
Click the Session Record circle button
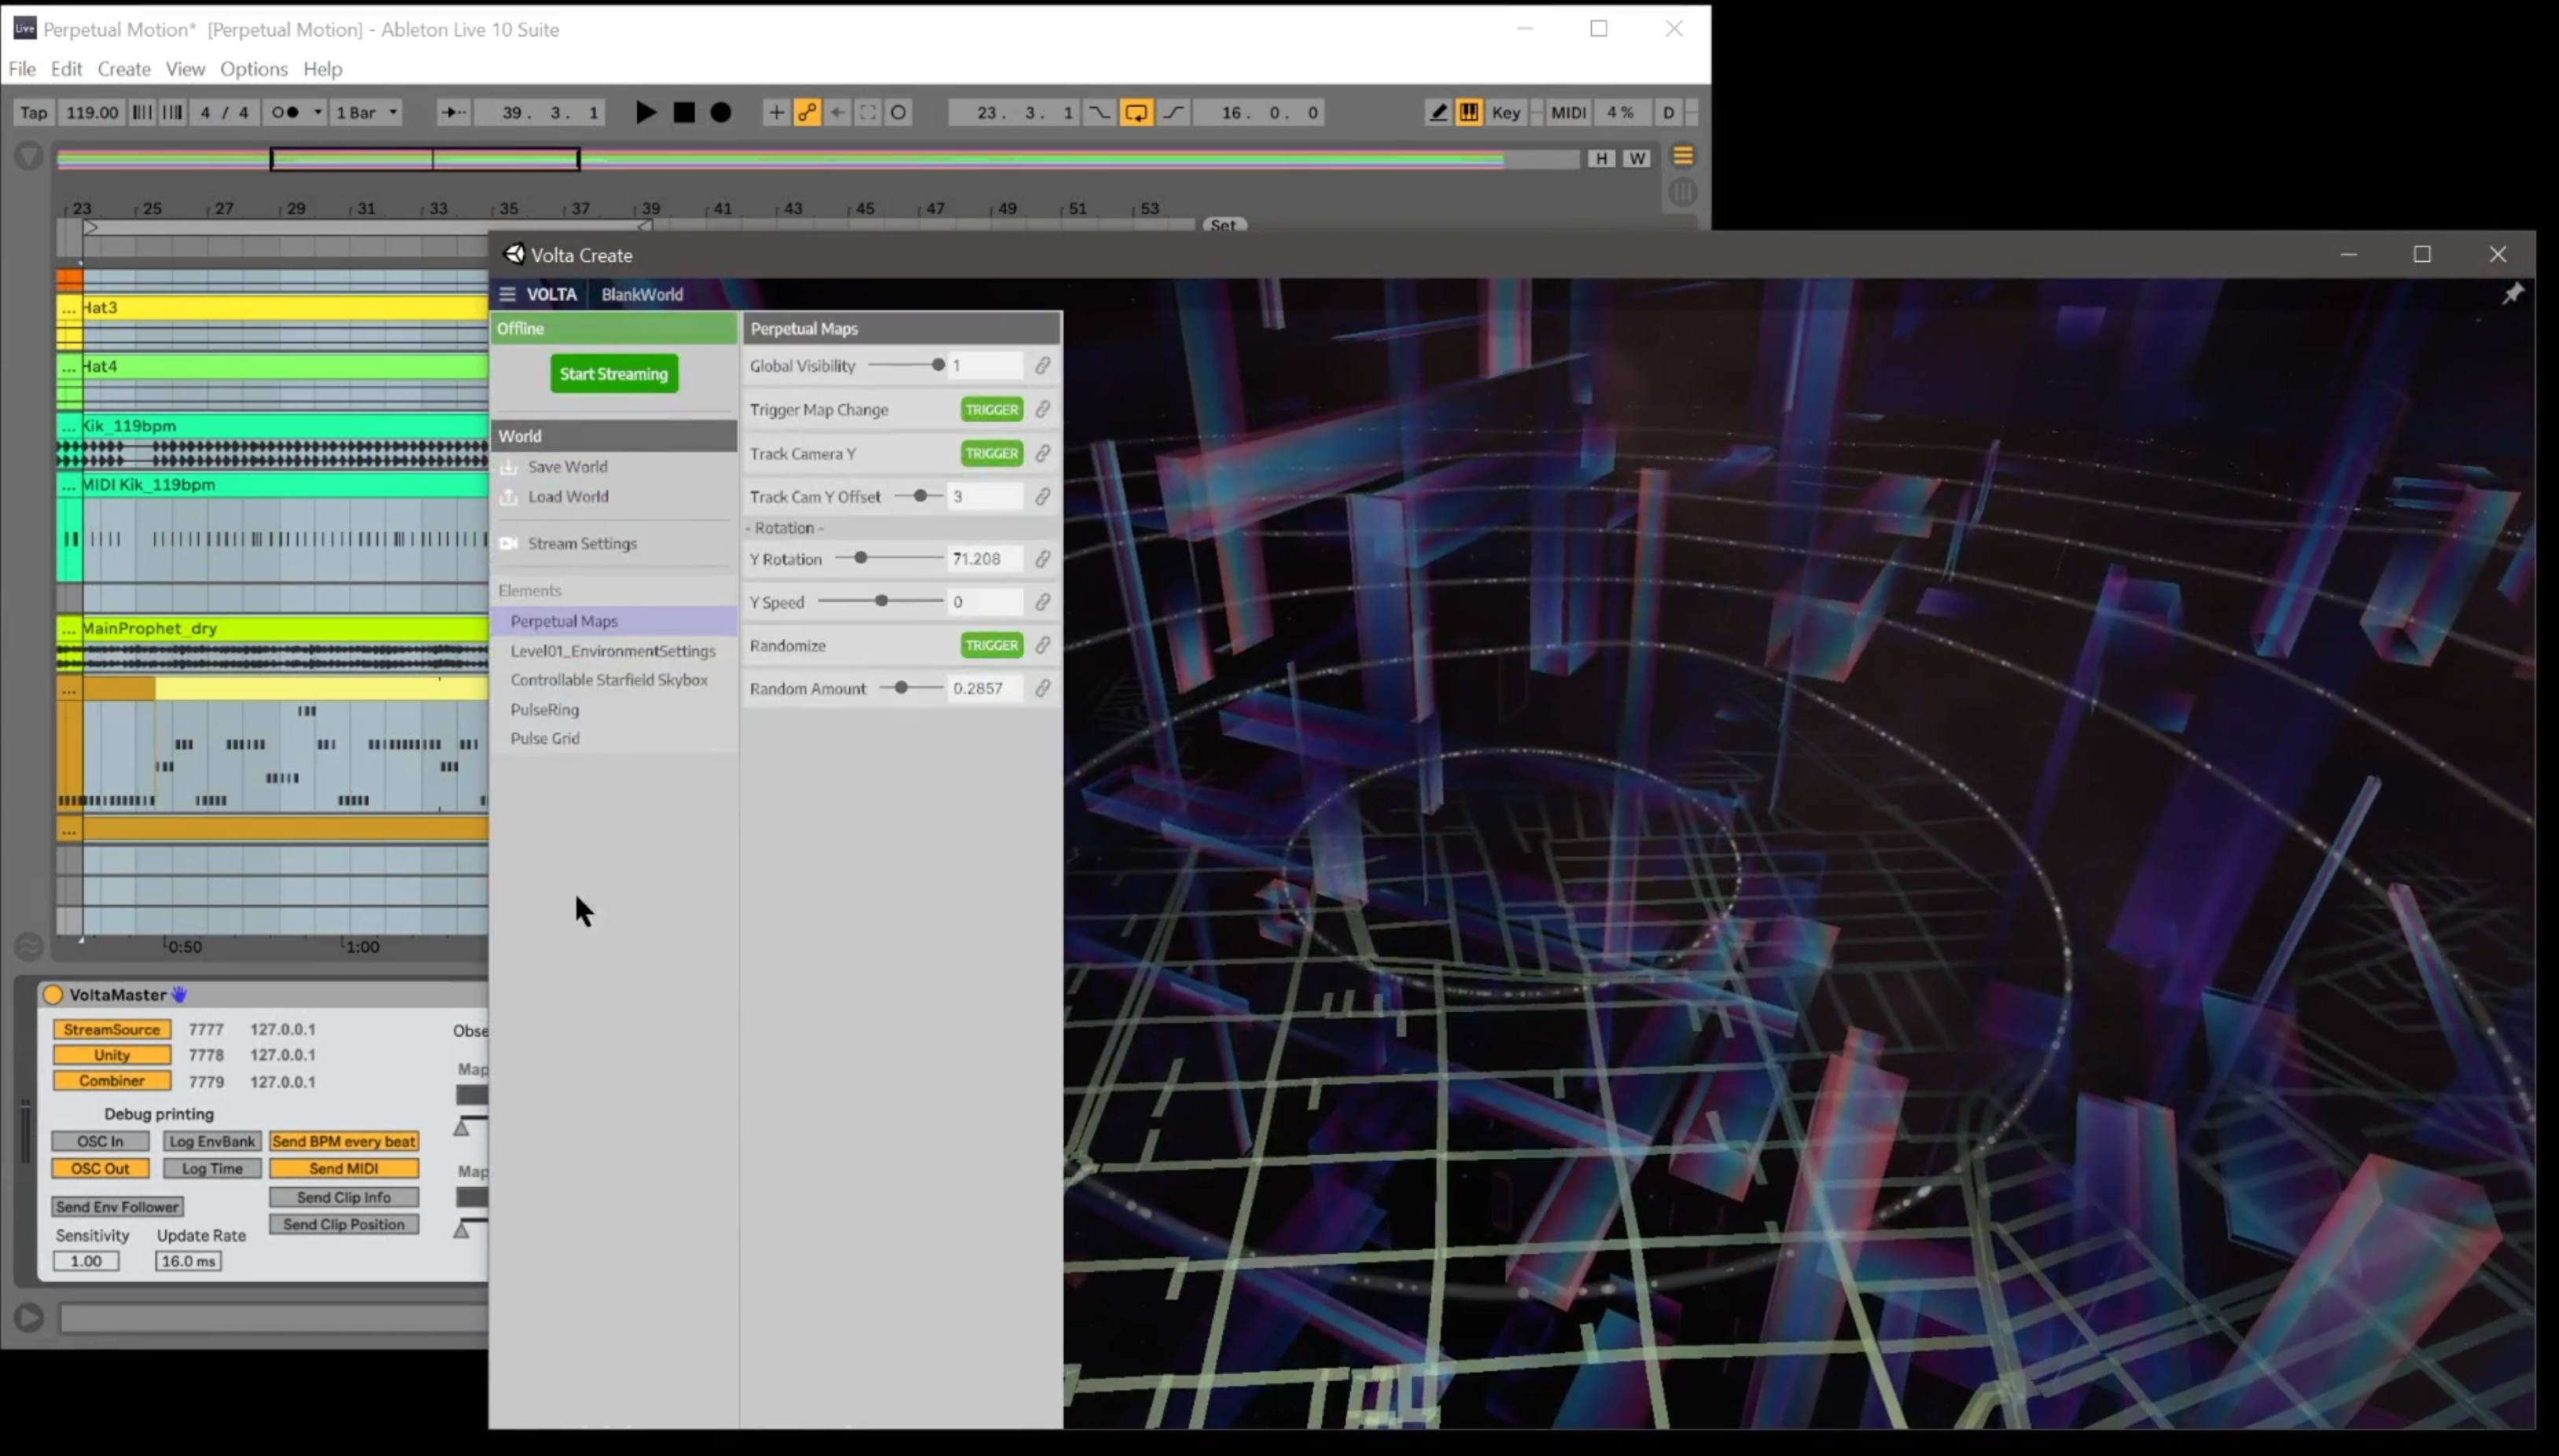tap(899, 113)
